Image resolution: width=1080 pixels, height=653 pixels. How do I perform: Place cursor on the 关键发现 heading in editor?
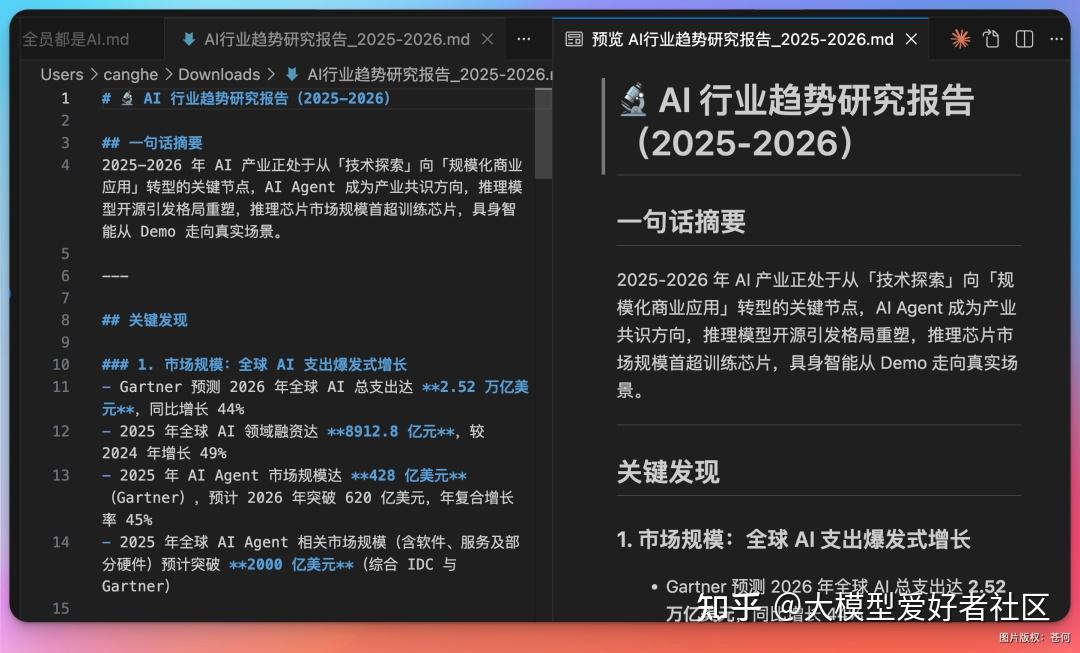click(x=157, y=320)
